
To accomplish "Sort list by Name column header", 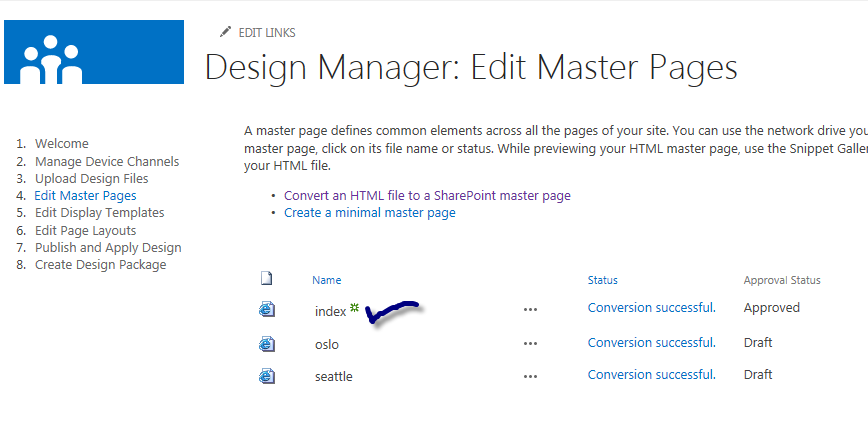I will click(326, 281).
